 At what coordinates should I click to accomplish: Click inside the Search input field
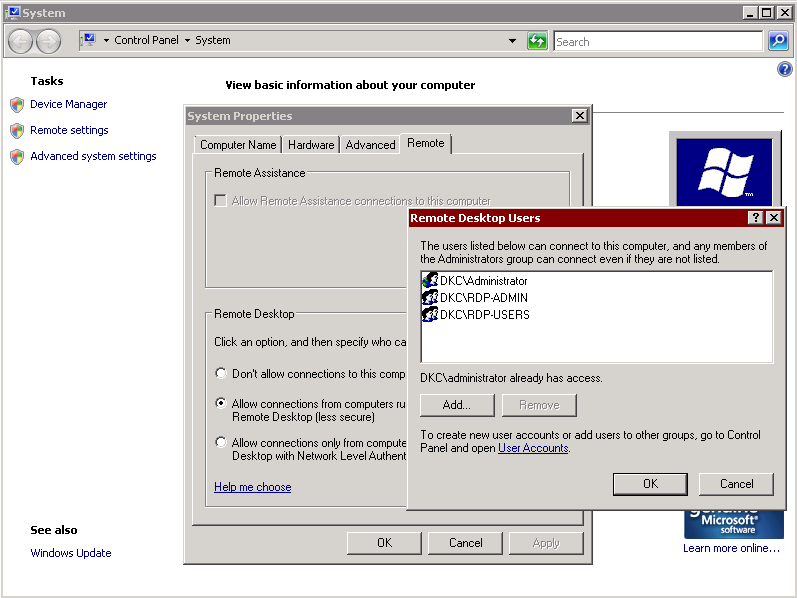coord(658,41)
